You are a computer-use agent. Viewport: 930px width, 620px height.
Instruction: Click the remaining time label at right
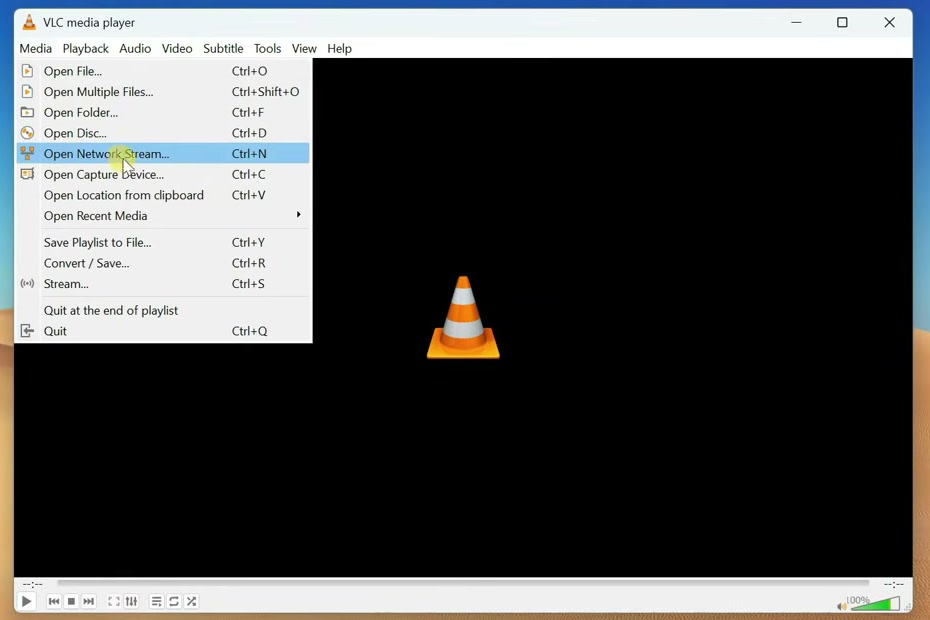894,584
